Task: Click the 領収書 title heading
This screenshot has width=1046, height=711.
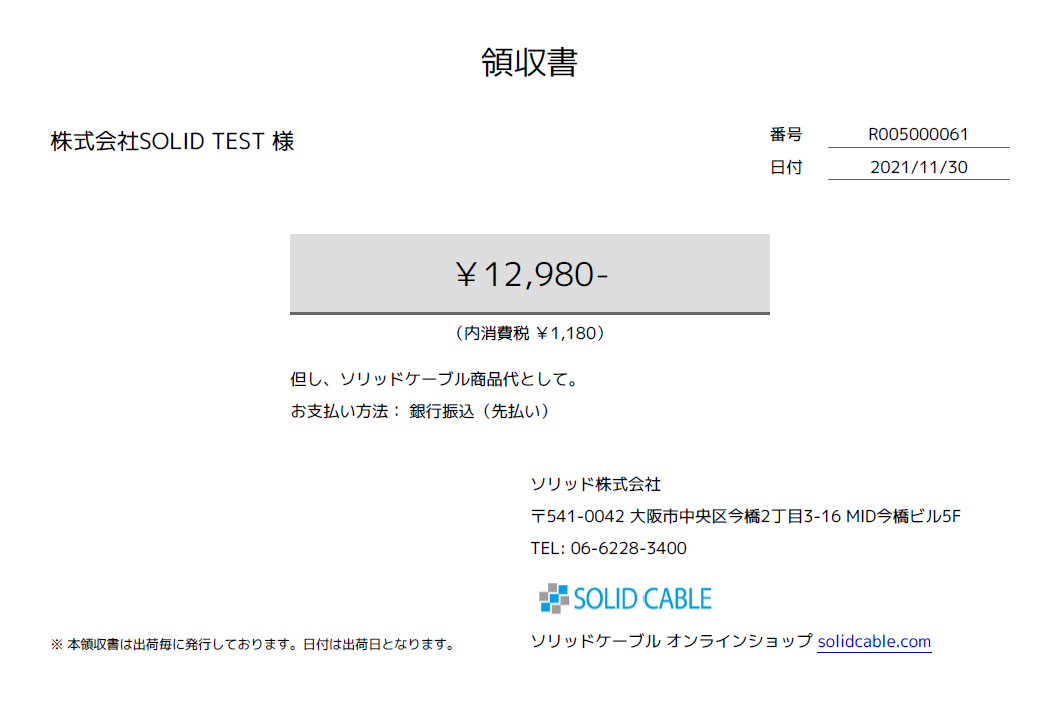Action: [x=530, y=62]
